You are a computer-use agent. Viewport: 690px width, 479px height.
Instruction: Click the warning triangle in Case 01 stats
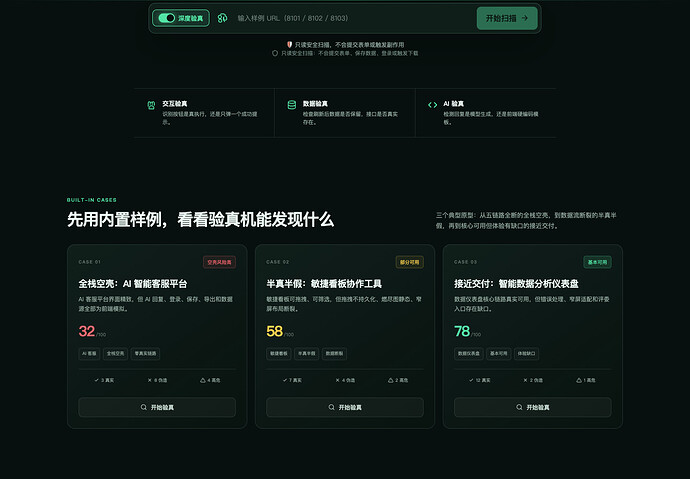(x=203, y=380)
